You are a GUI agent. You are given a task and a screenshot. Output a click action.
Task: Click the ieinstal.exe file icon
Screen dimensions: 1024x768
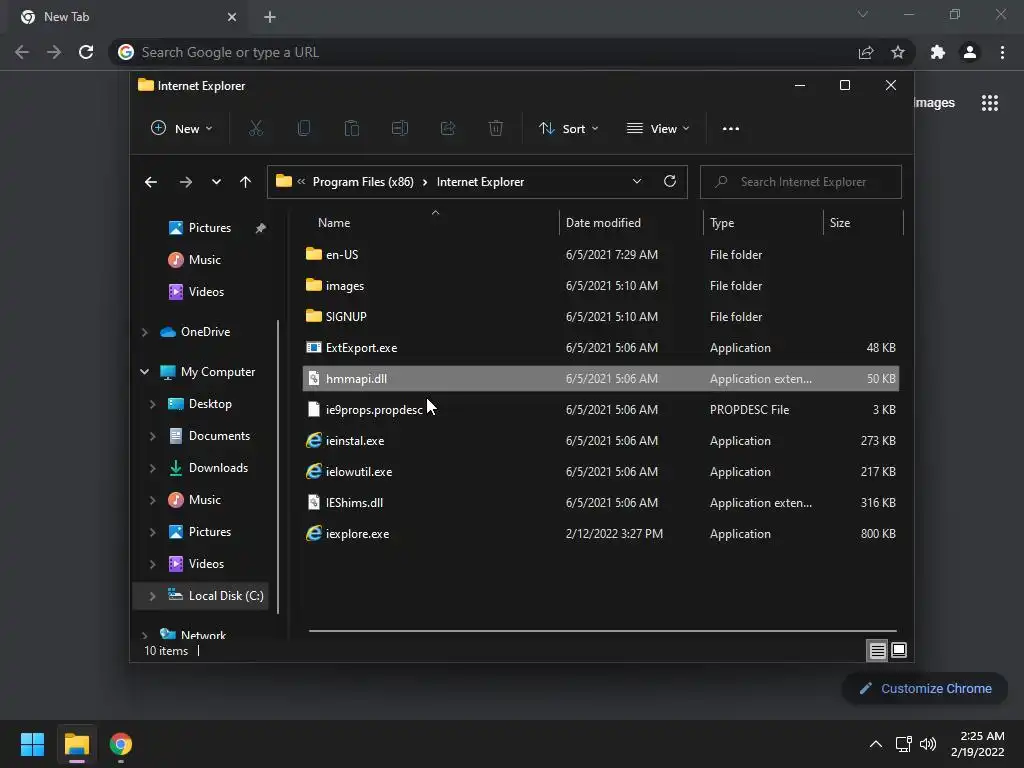tap(313, 441)
